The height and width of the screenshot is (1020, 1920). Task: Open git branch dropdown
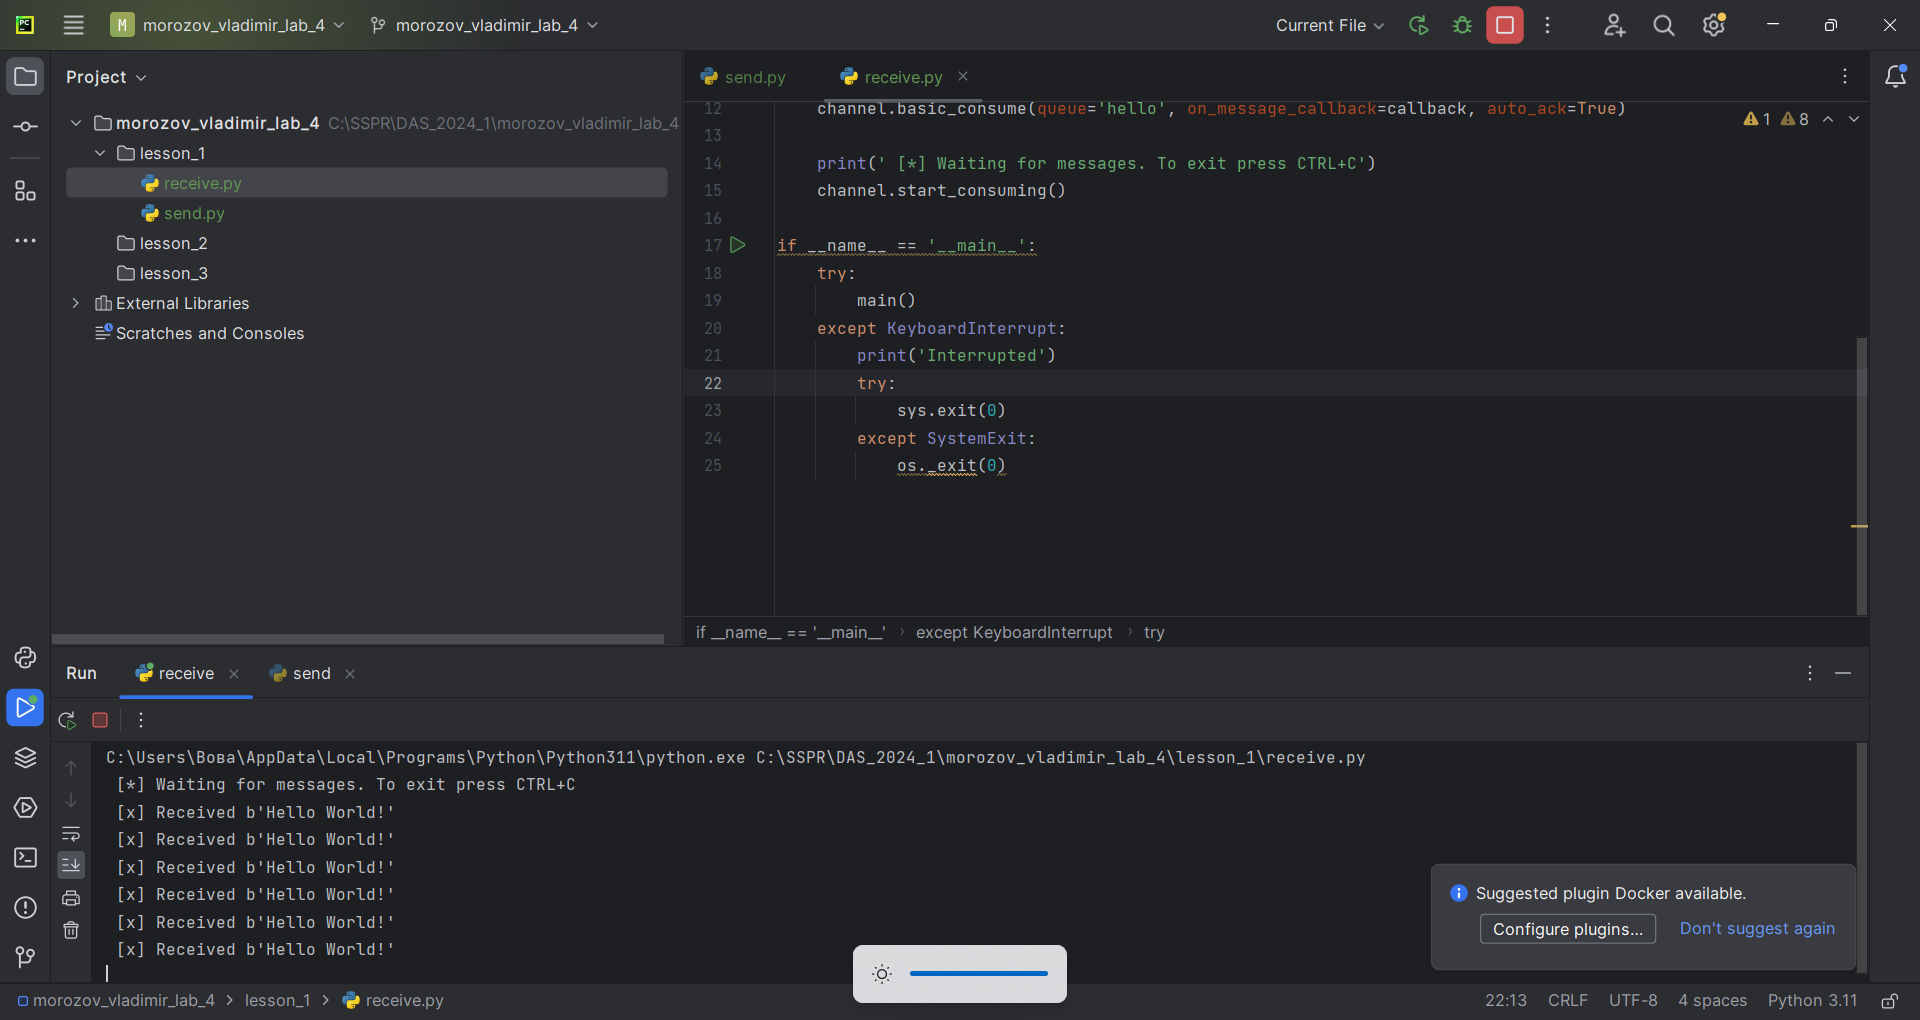[x=484, y=25]
